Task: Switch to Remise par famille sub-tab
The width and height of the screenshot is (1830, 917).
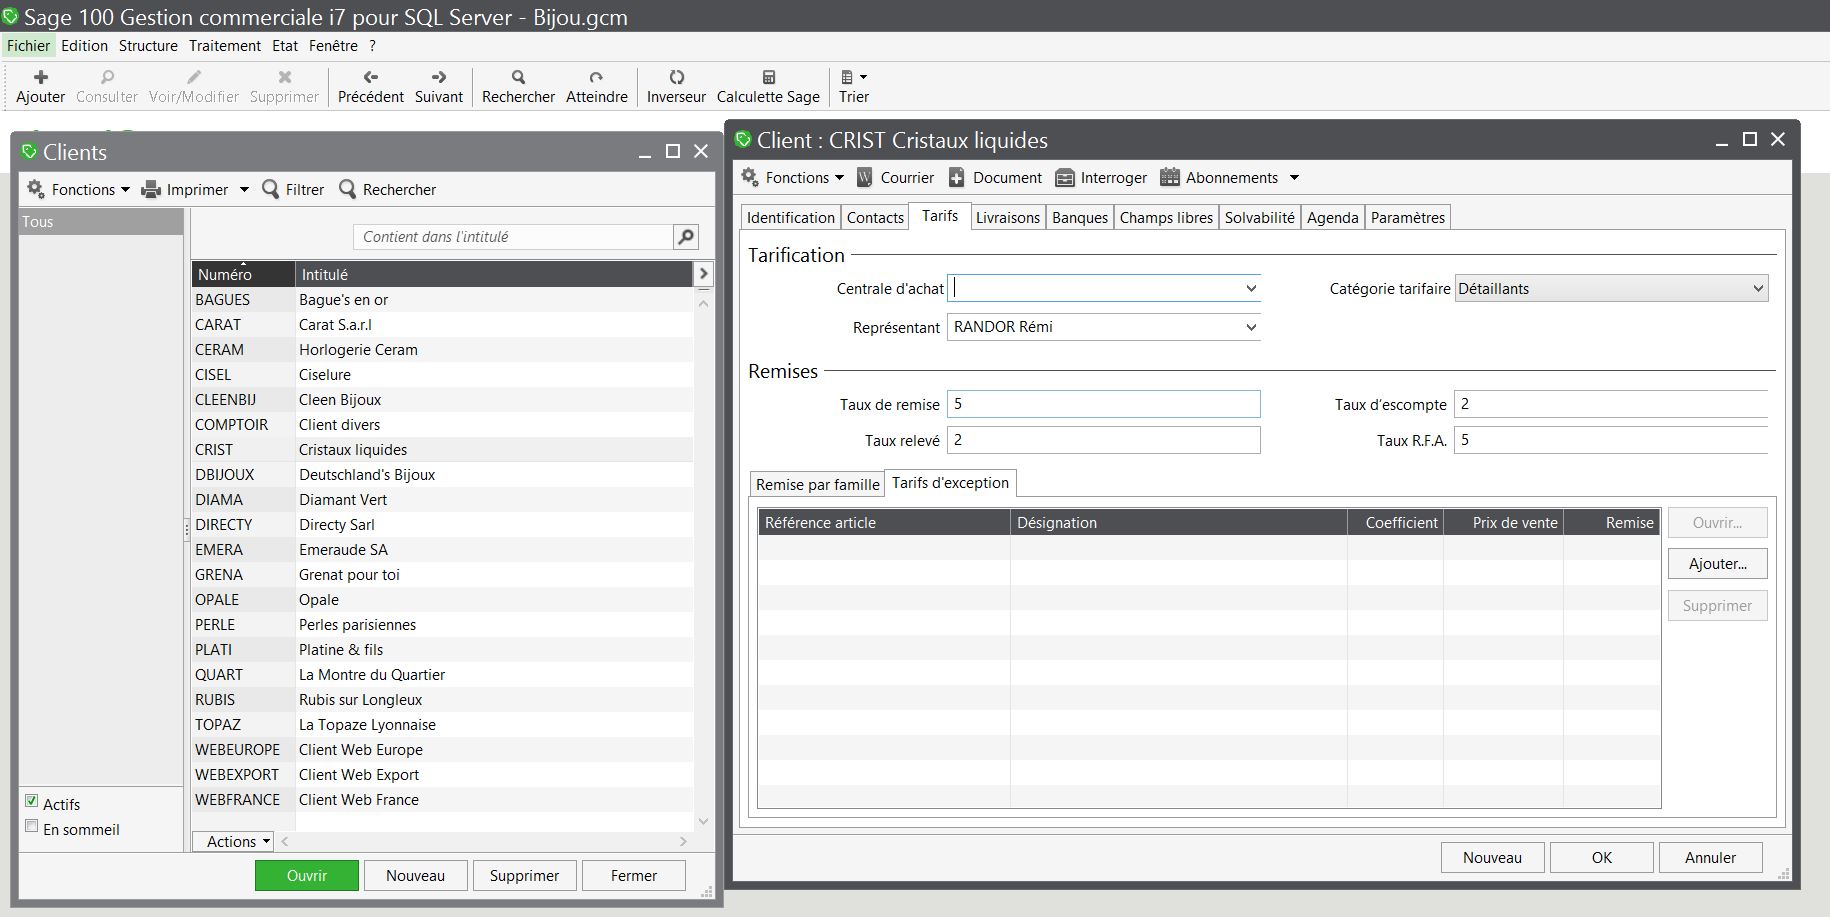Action: click(x=817, y=484)
